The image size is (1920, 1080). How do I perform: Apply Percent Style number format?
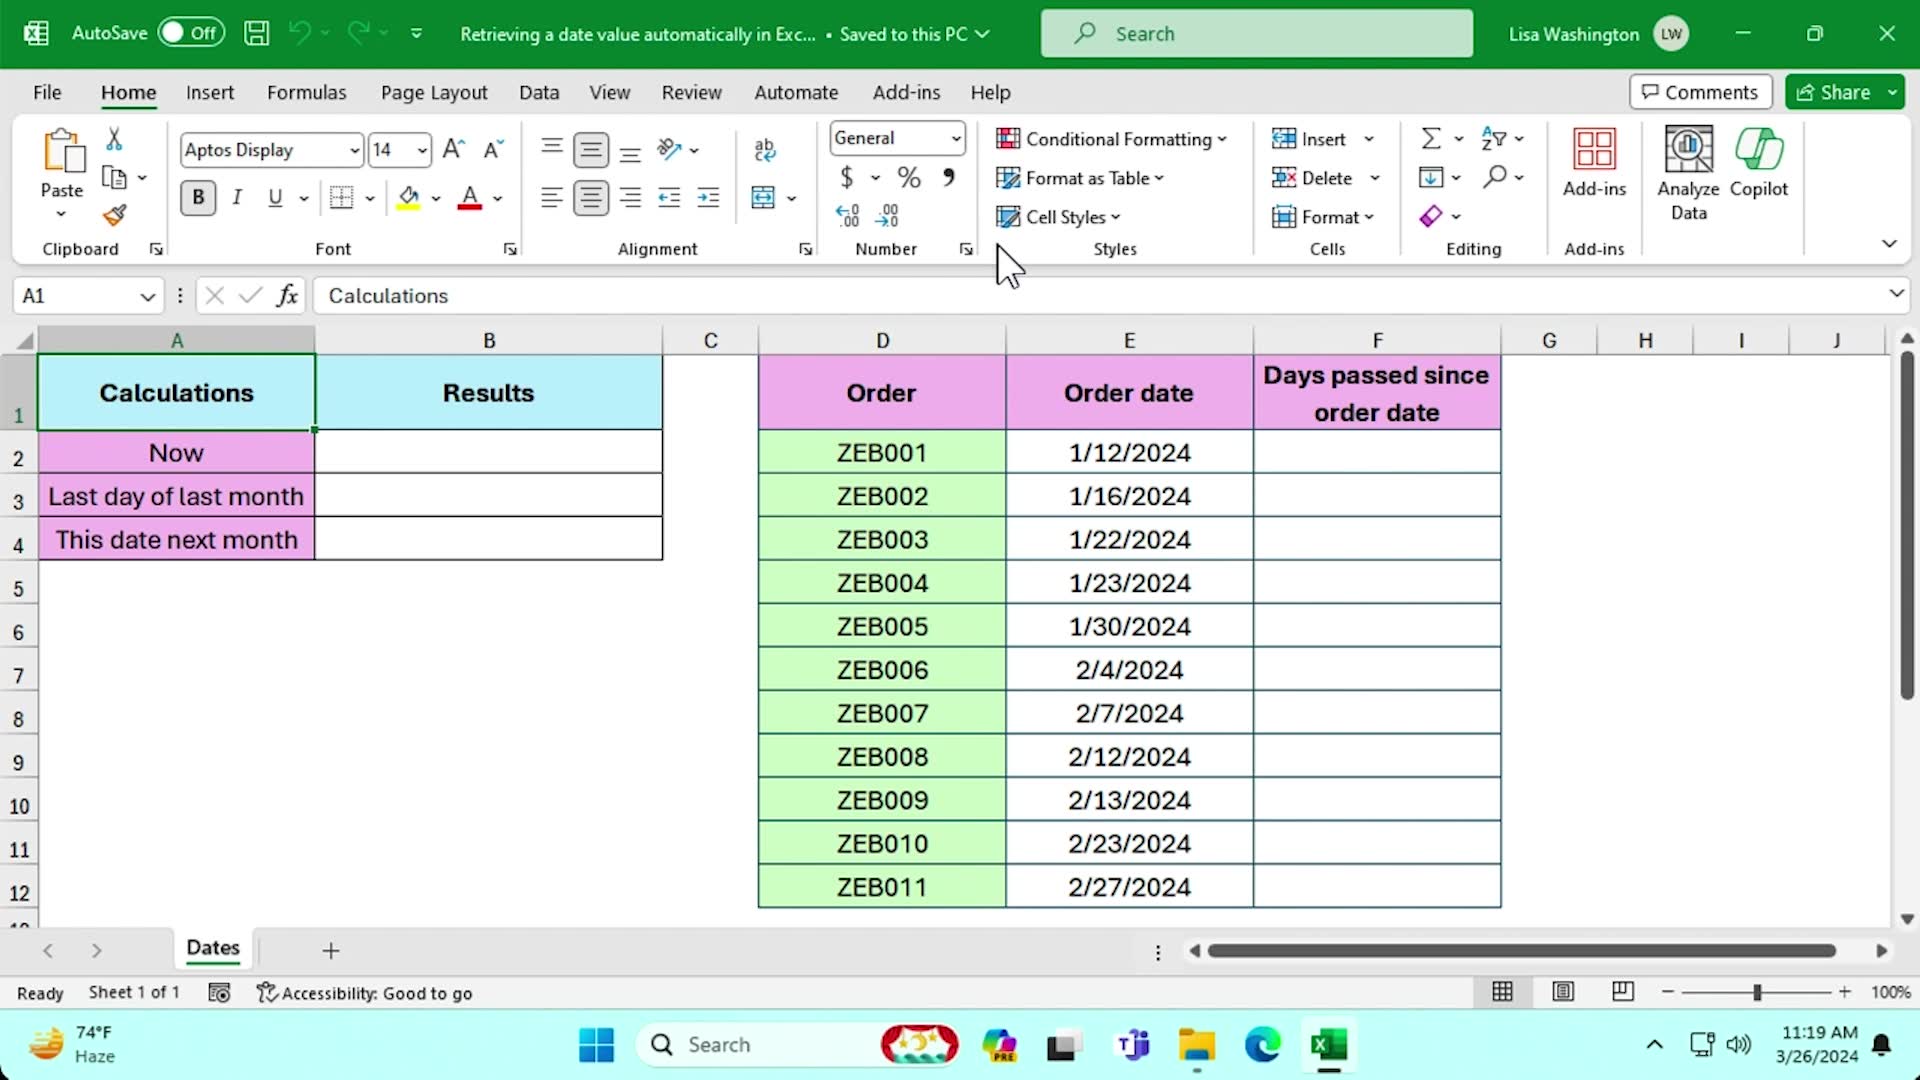(908, 178)
